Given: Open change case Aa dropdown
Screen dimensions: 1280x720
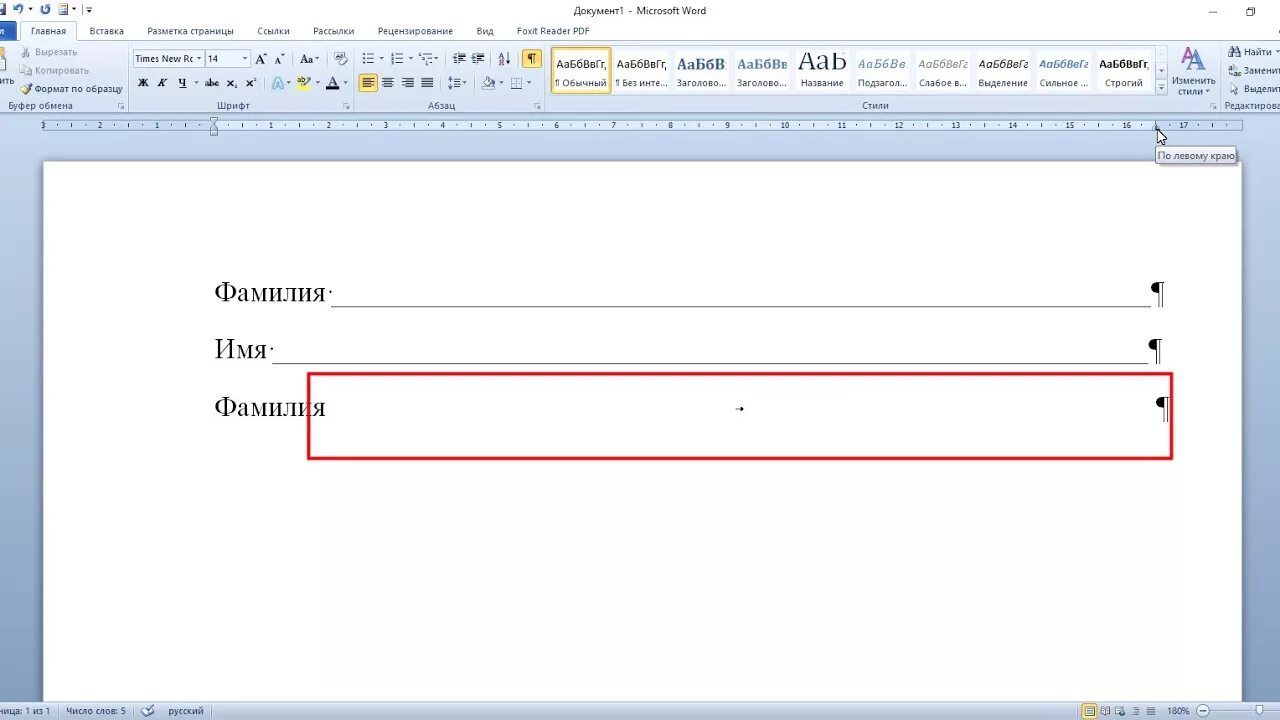Looking at the screenshot, I should coord(310,59).
